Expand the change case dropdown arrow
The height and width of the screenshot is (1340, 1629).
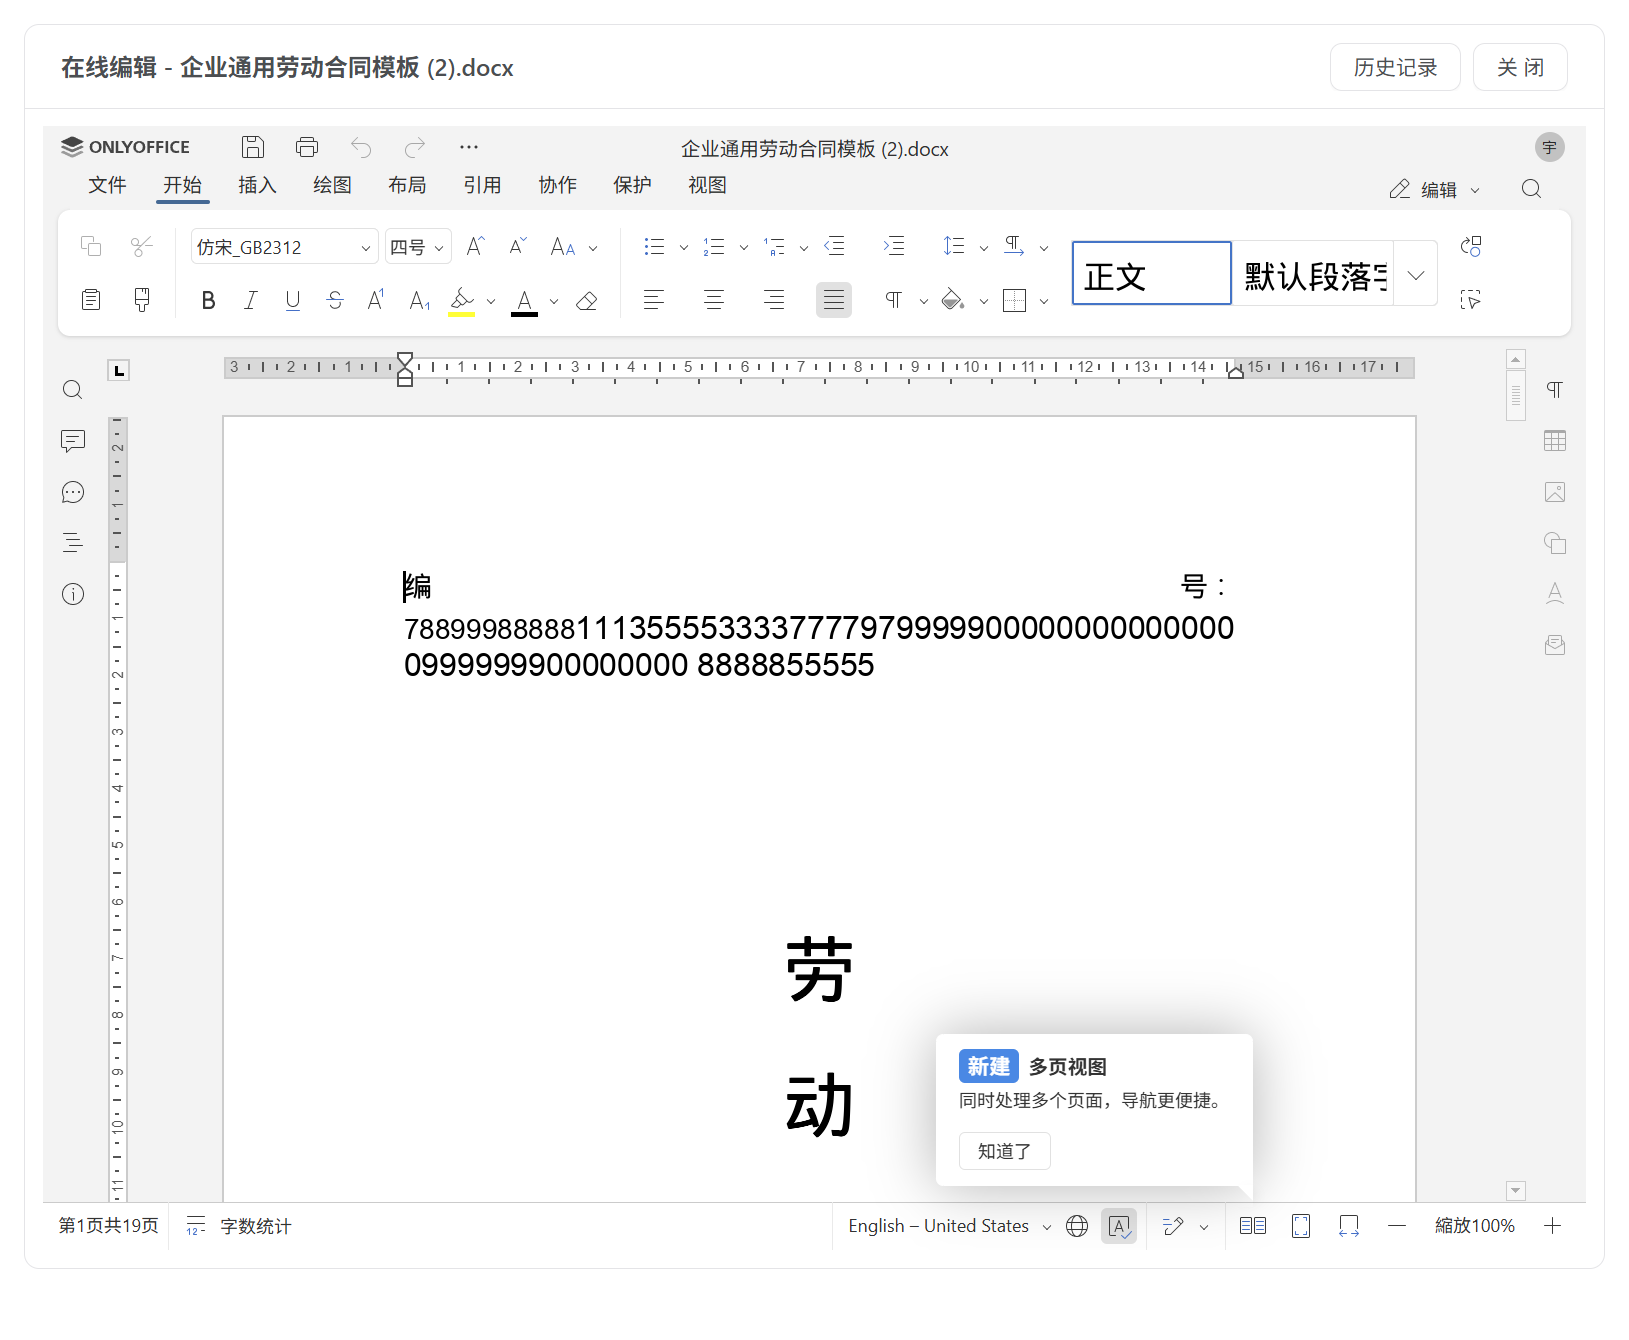pos(593,247)
